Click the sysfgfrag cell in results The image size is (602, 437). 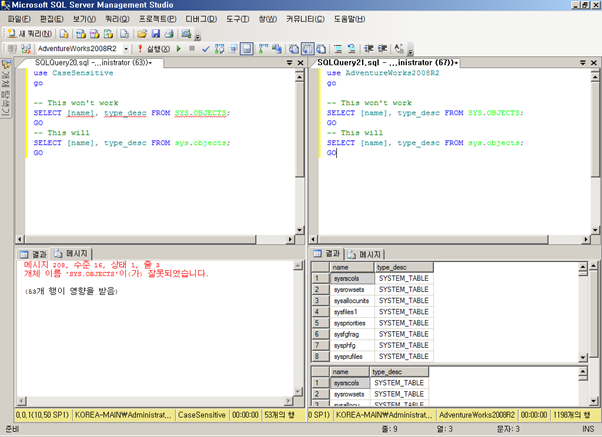pyautogui.click(x=352, y=334)
